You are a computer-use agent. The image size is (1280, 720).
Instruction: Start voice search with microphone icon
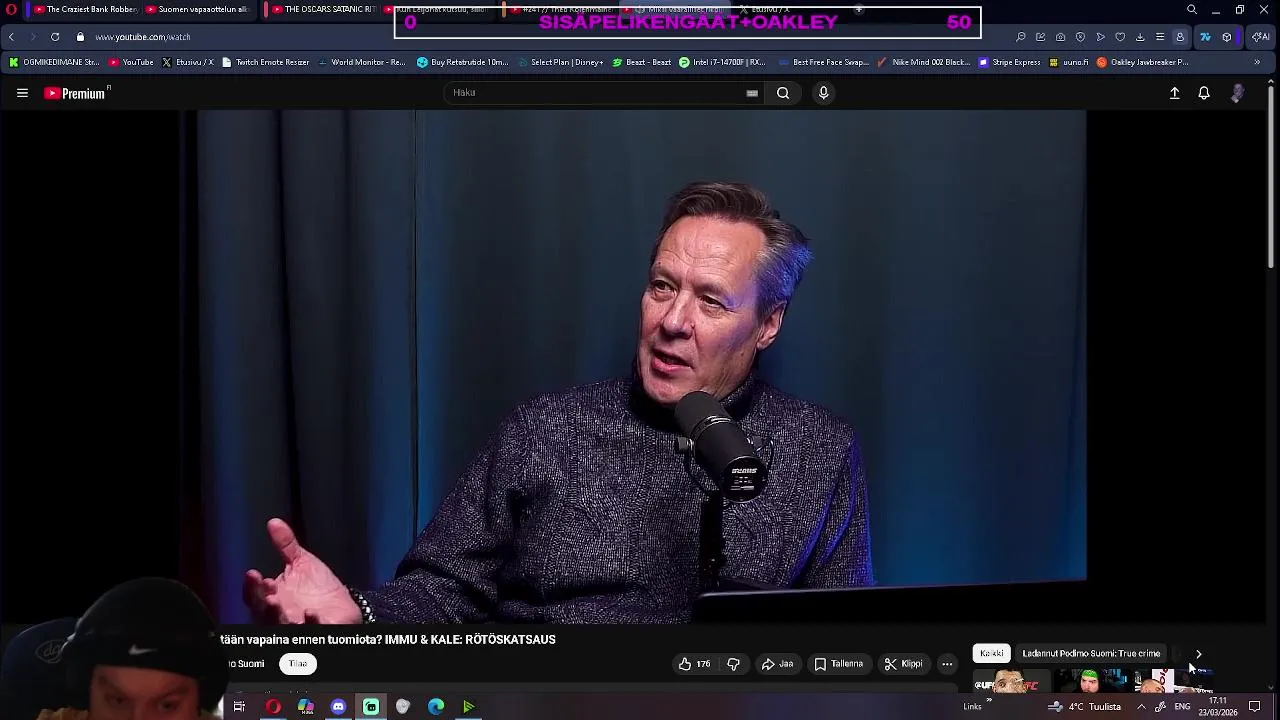point(823,93)
